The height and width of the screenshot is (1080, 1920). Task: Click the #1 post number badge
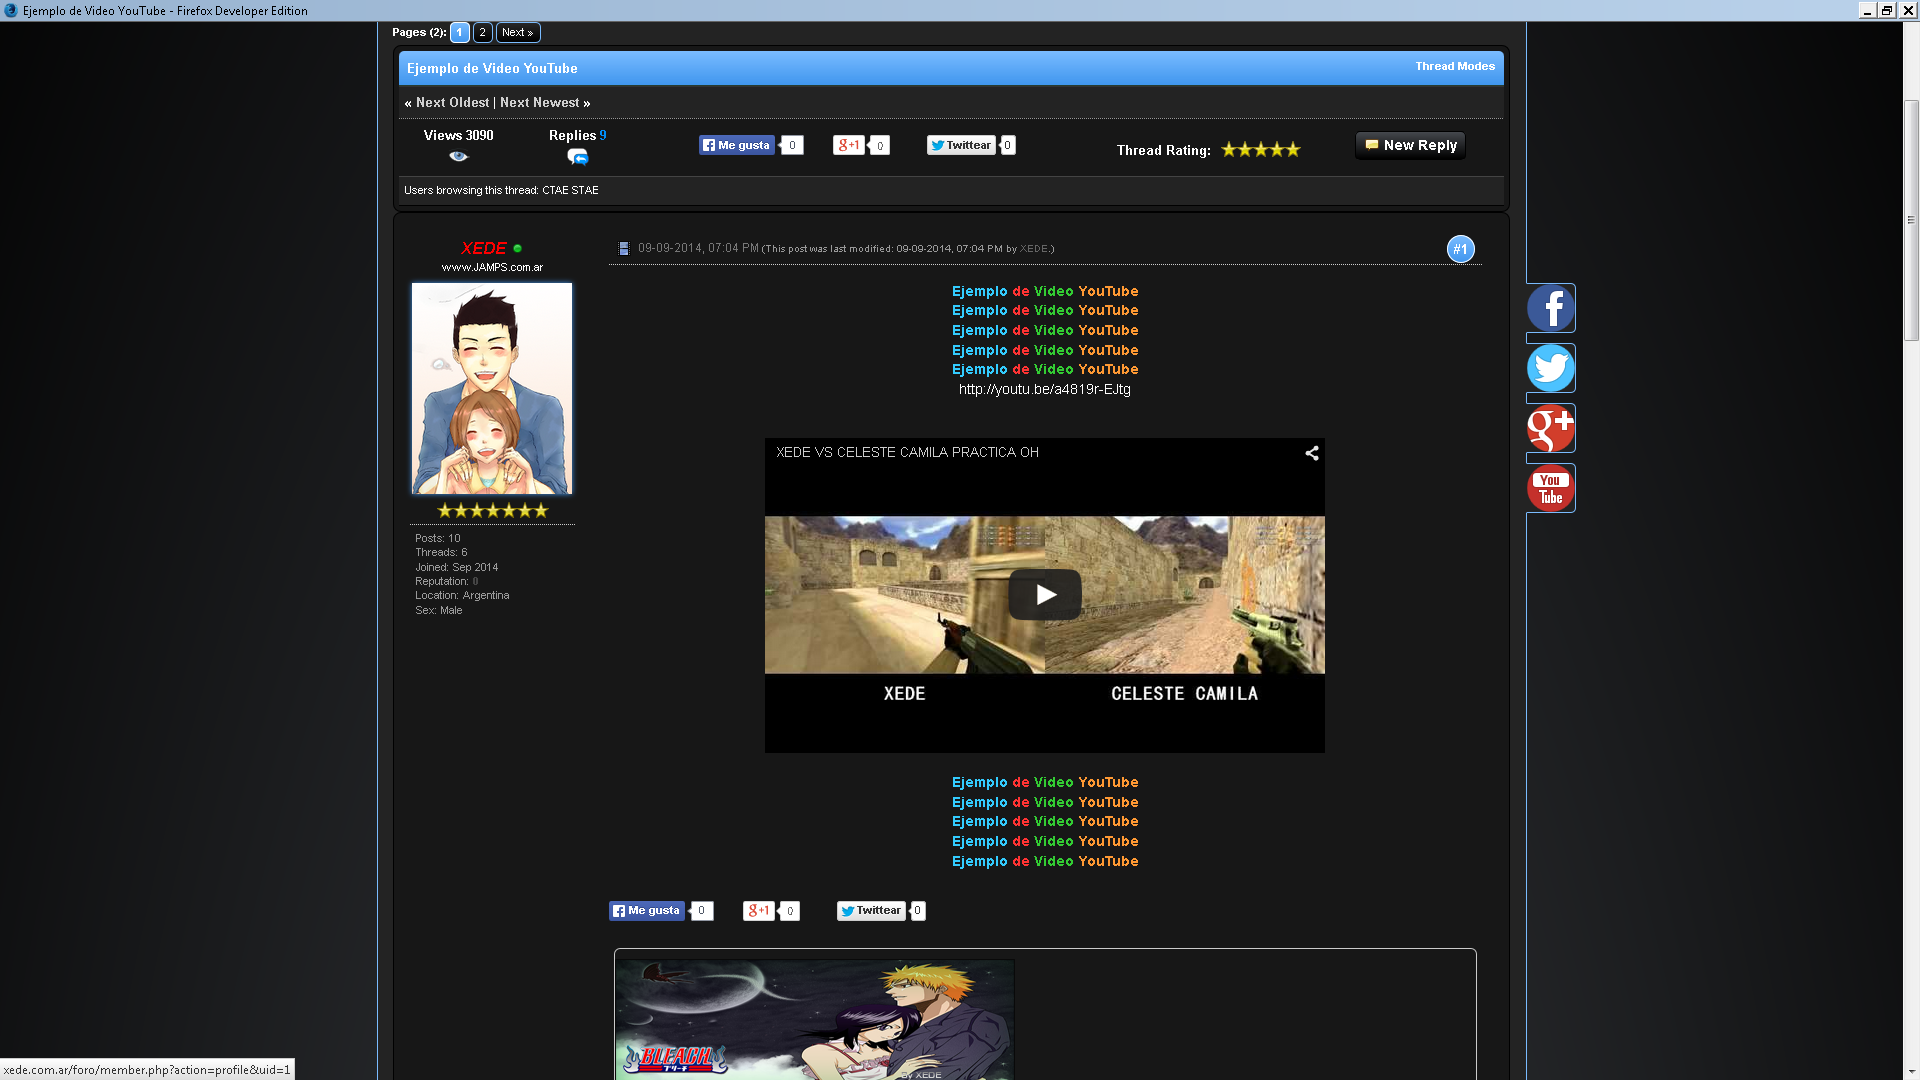1460,249
